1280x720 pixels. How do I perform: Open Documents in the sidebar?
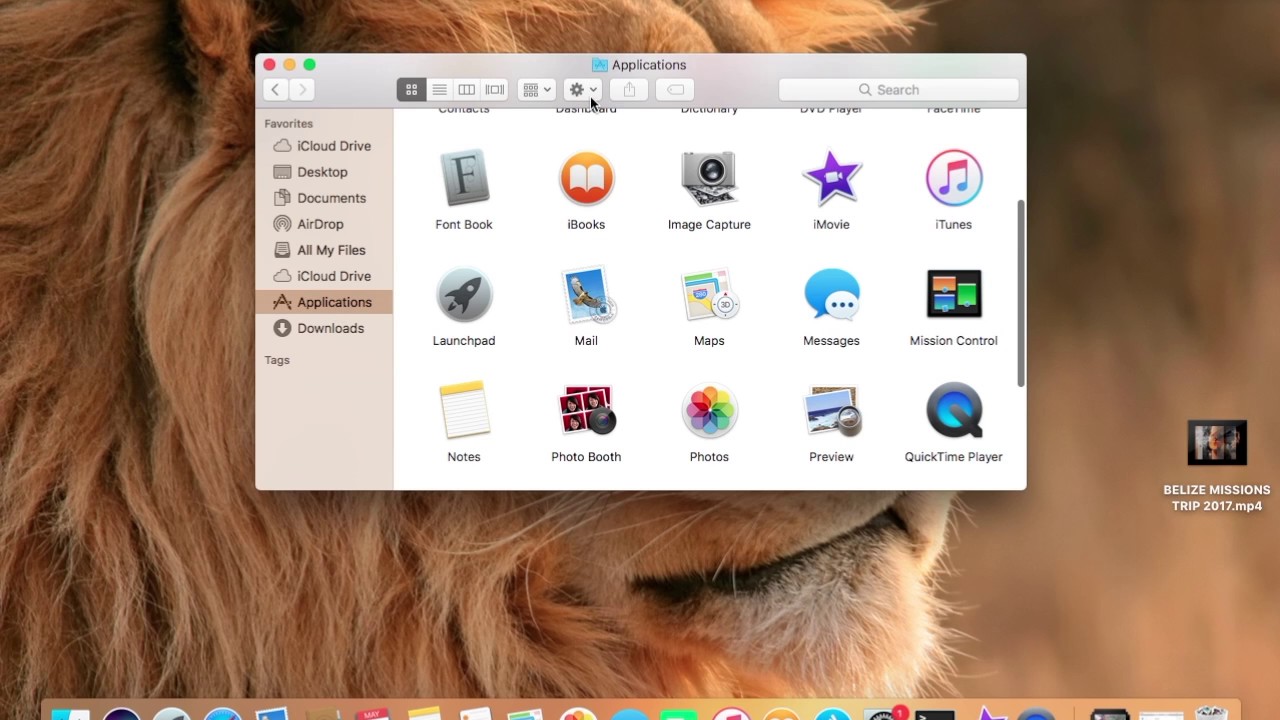coord(324,198)
